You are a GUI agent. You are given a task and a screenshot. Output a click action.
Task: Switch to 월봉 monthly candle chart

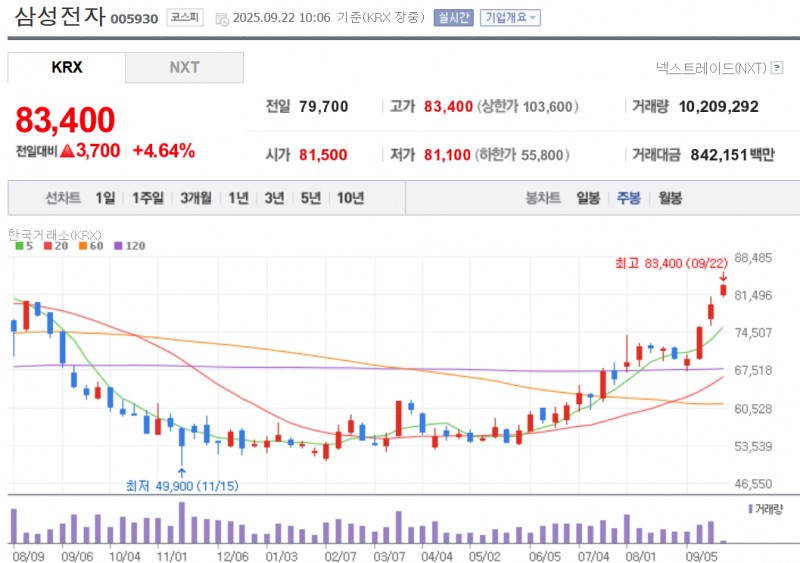[670, 198]
